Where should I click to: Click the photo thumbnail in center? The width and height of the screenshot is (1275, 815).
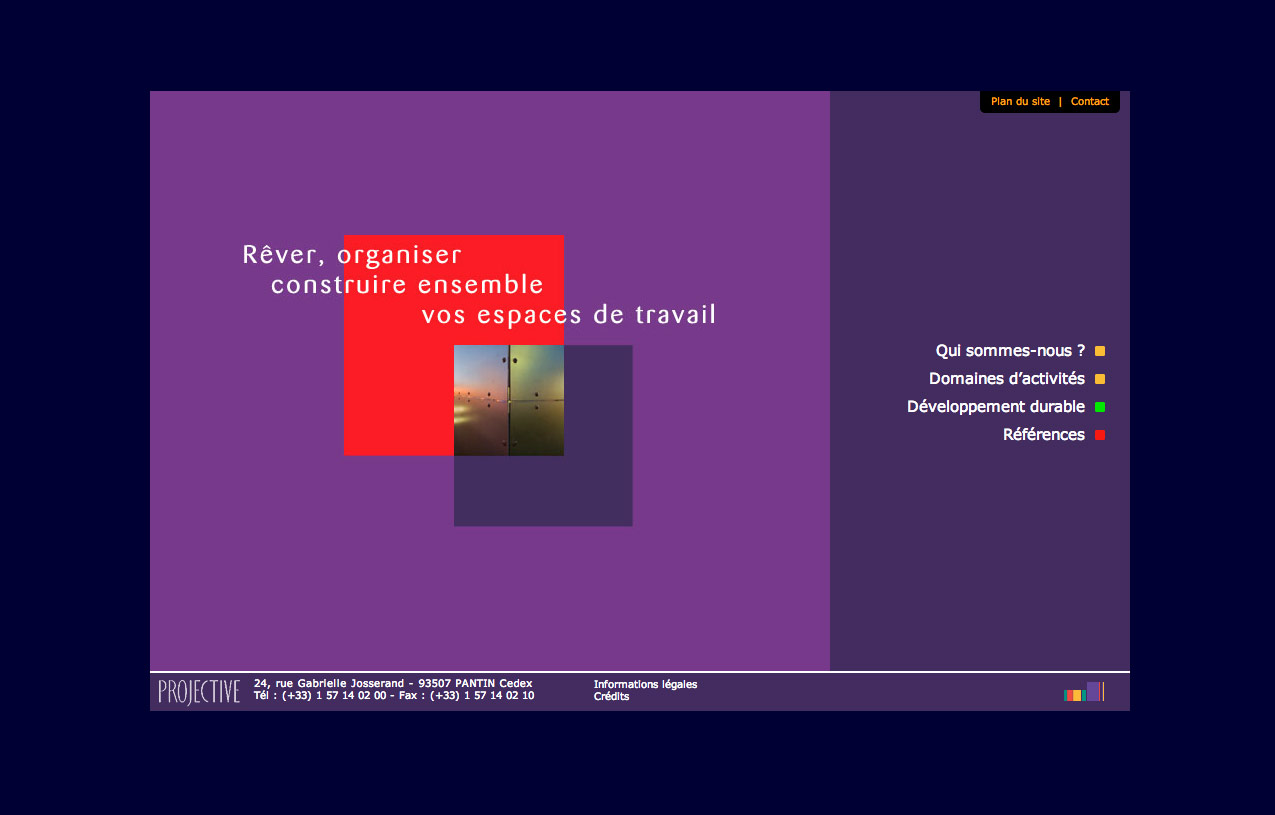point(509,401)
